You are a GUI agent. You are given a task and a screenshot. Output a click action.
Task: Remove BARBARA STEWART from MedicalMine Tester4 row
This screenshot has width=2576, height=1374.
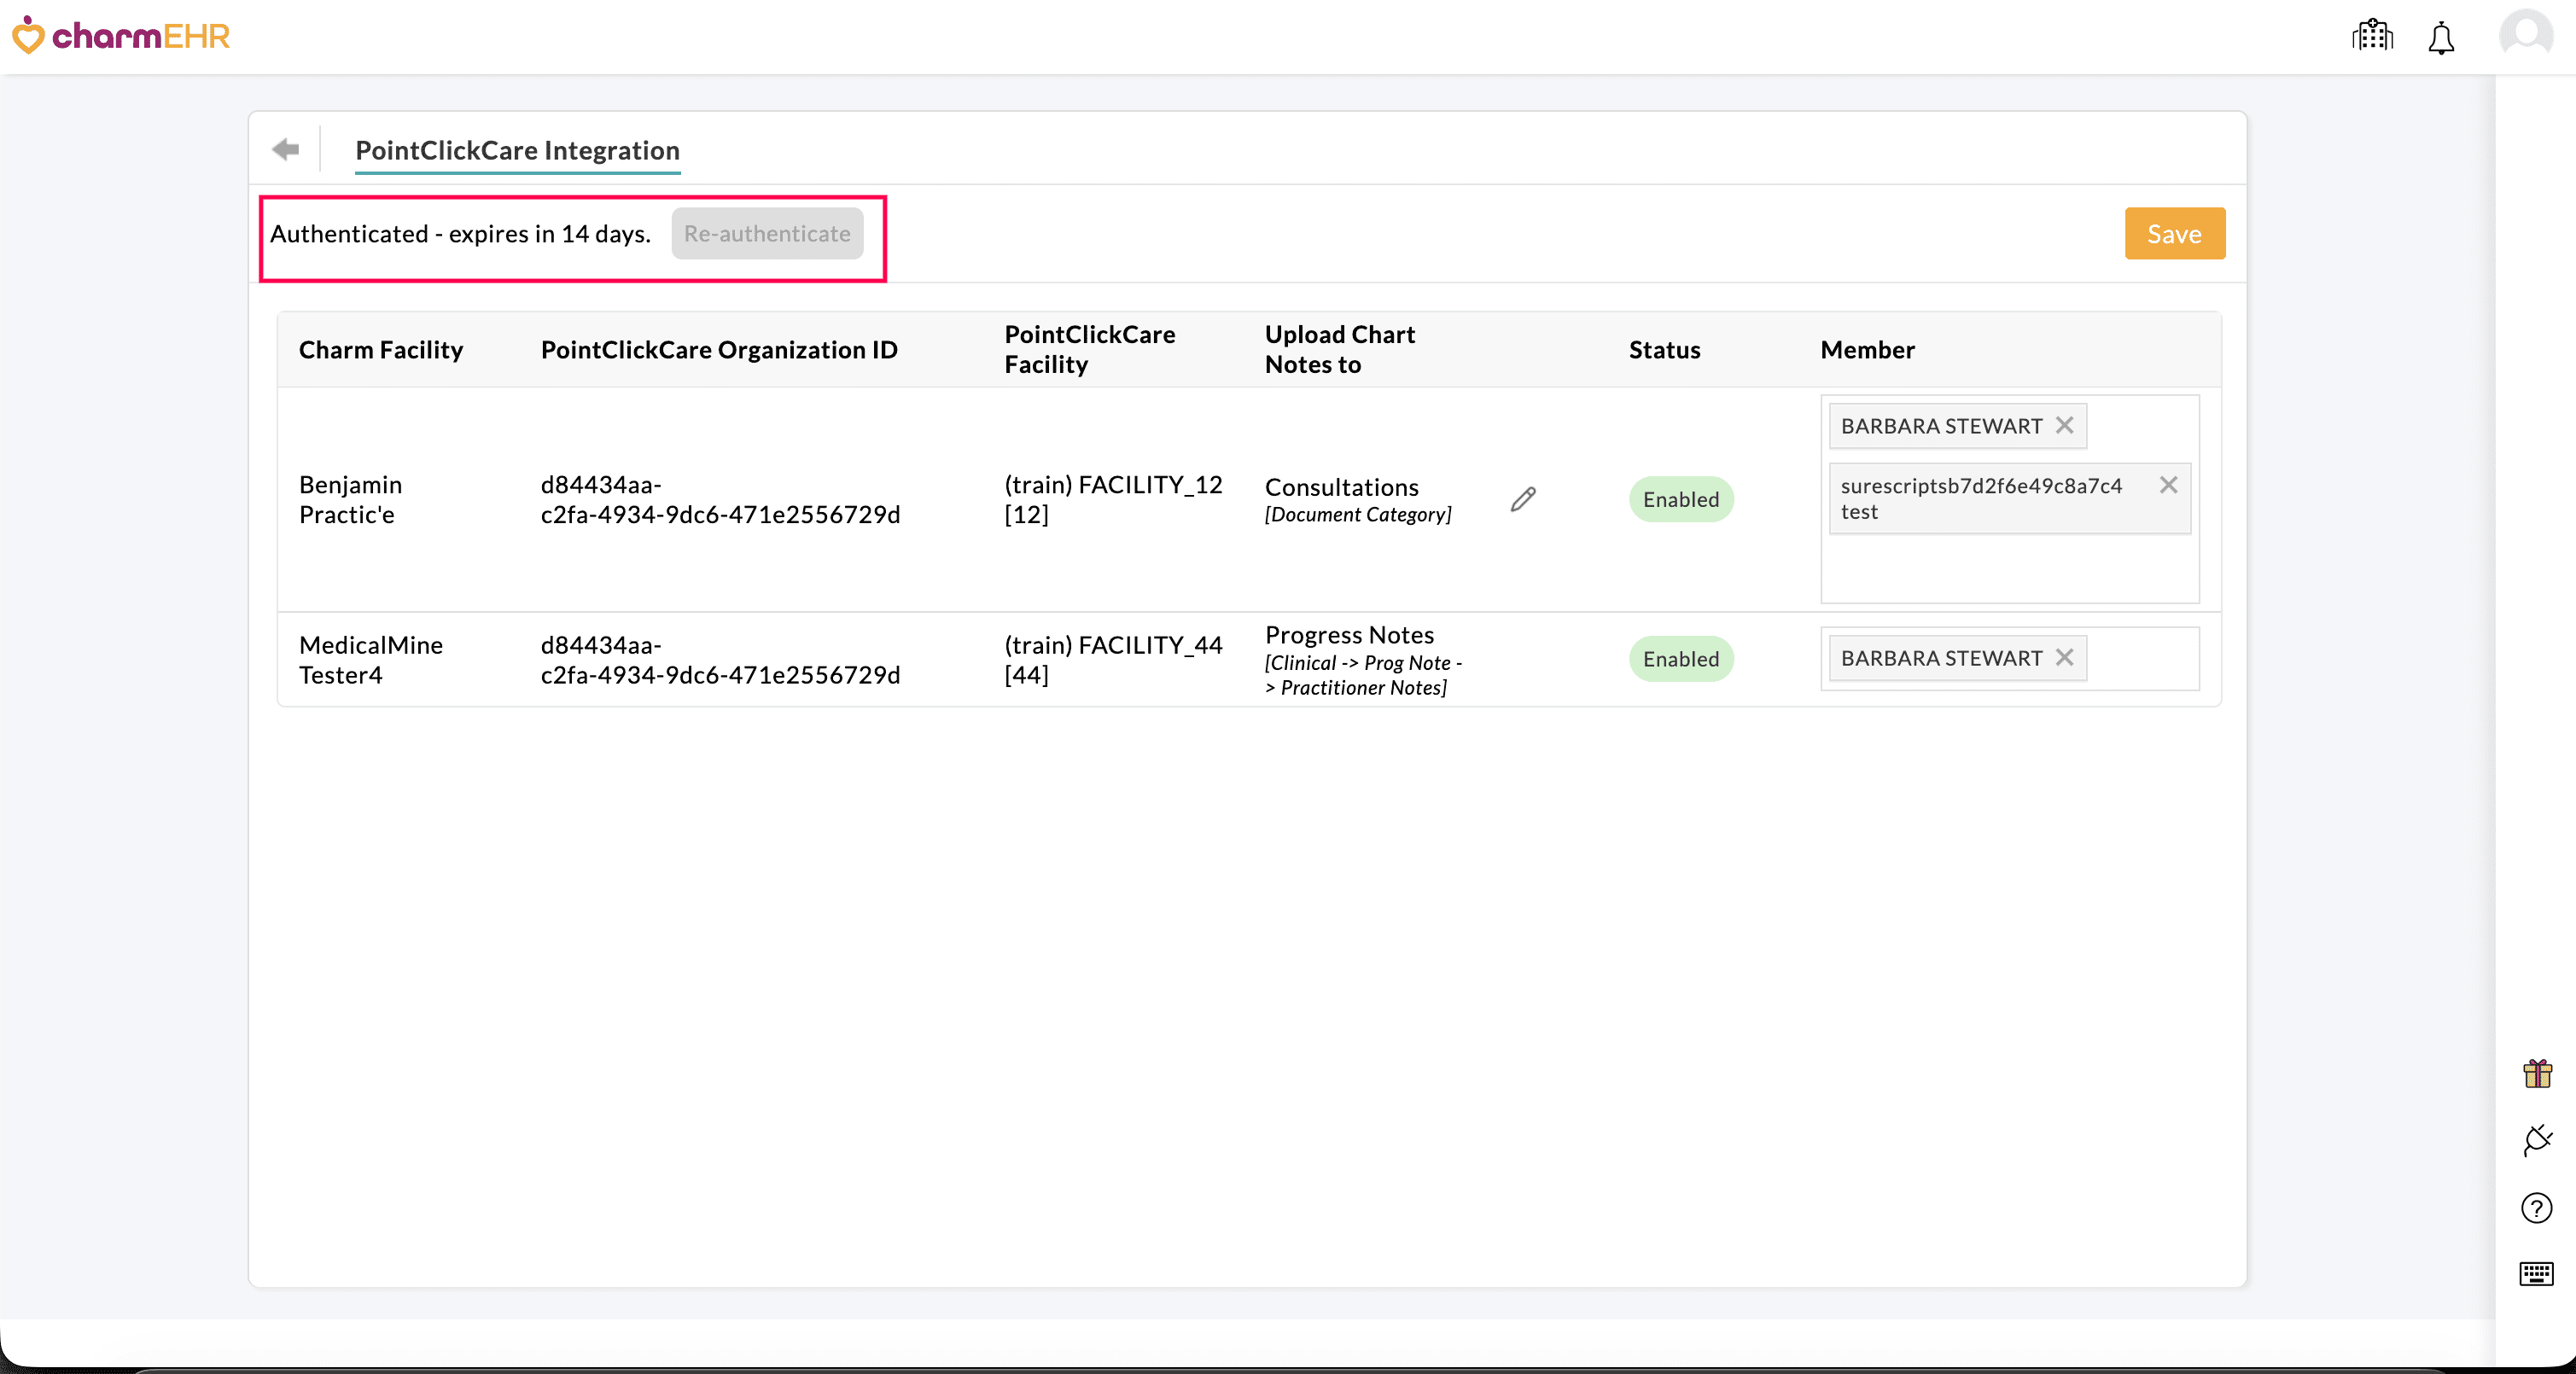2064,657
